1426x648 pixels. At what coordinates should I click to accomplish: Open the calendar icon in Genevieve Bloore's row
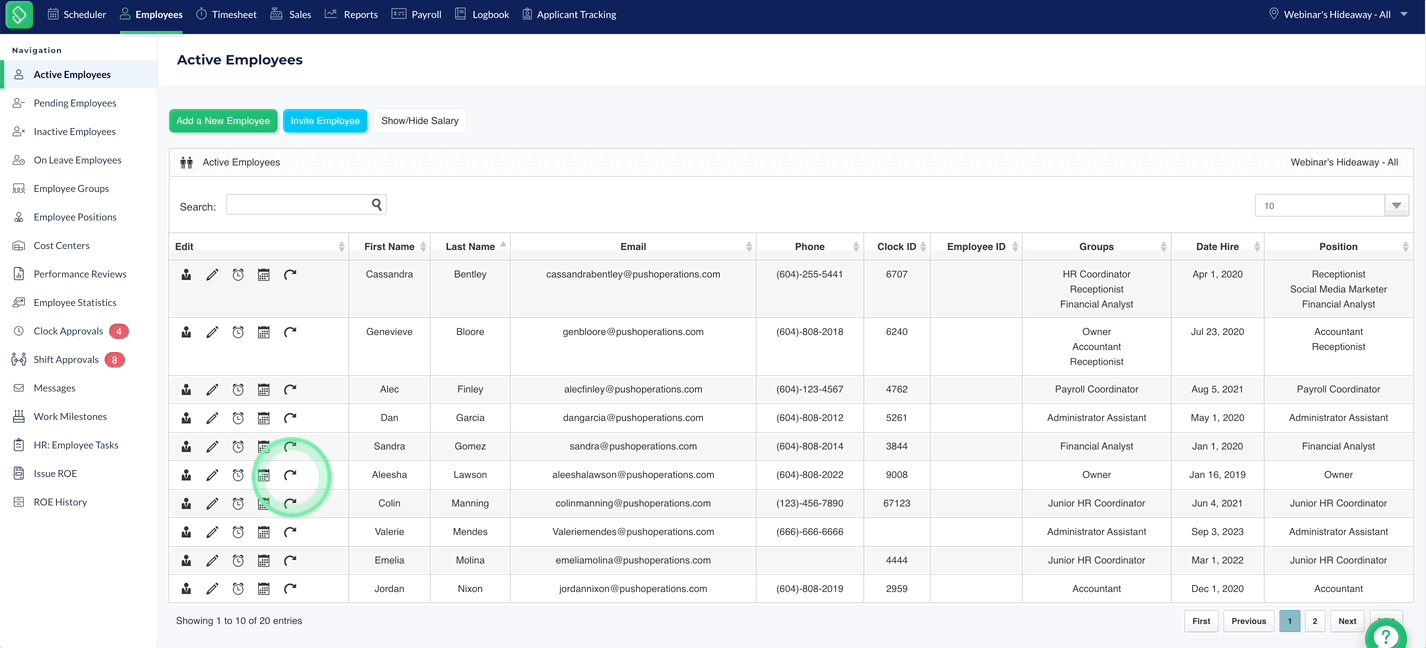tap(264, 332)
